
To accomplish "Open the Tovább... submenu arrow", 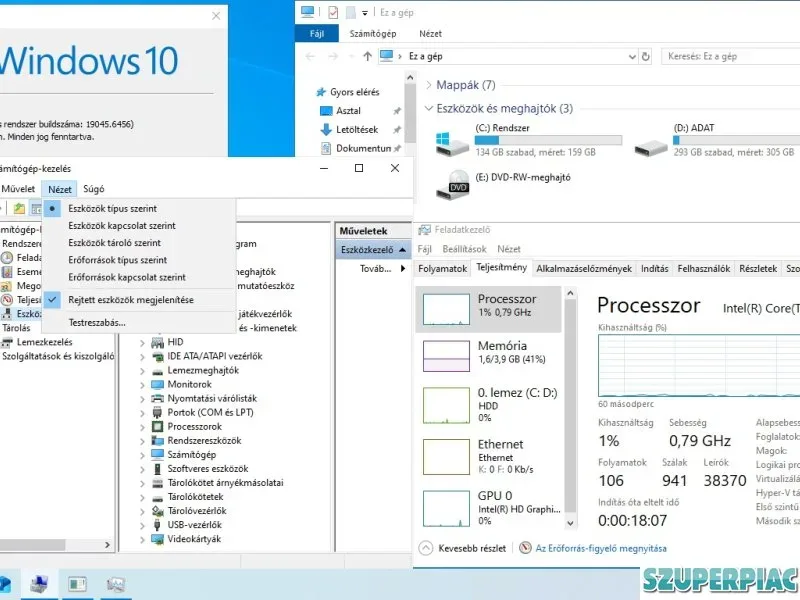I will (403, 268).
